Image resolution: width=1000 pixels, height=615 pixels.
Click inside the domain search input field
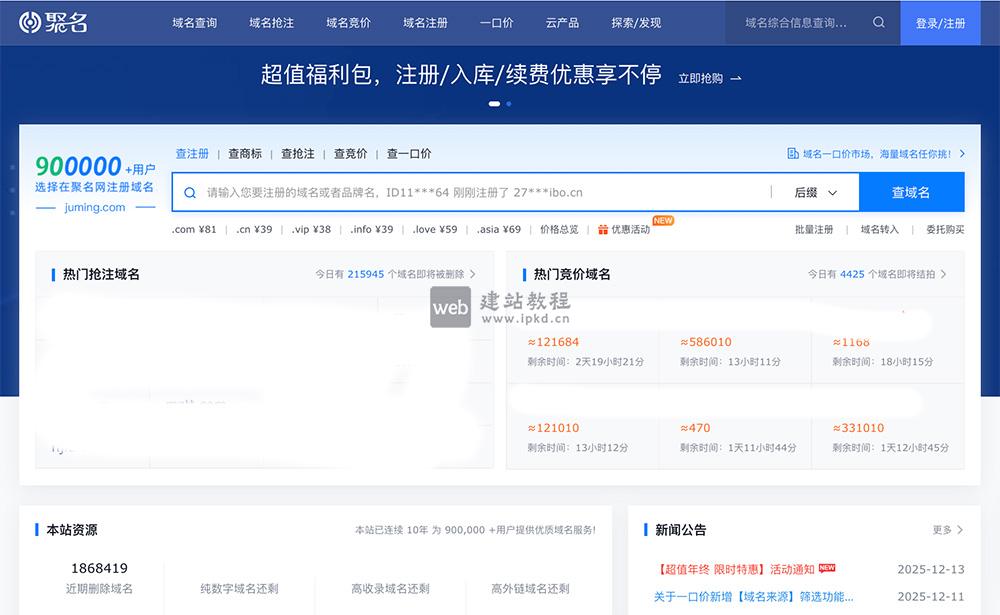450,191
